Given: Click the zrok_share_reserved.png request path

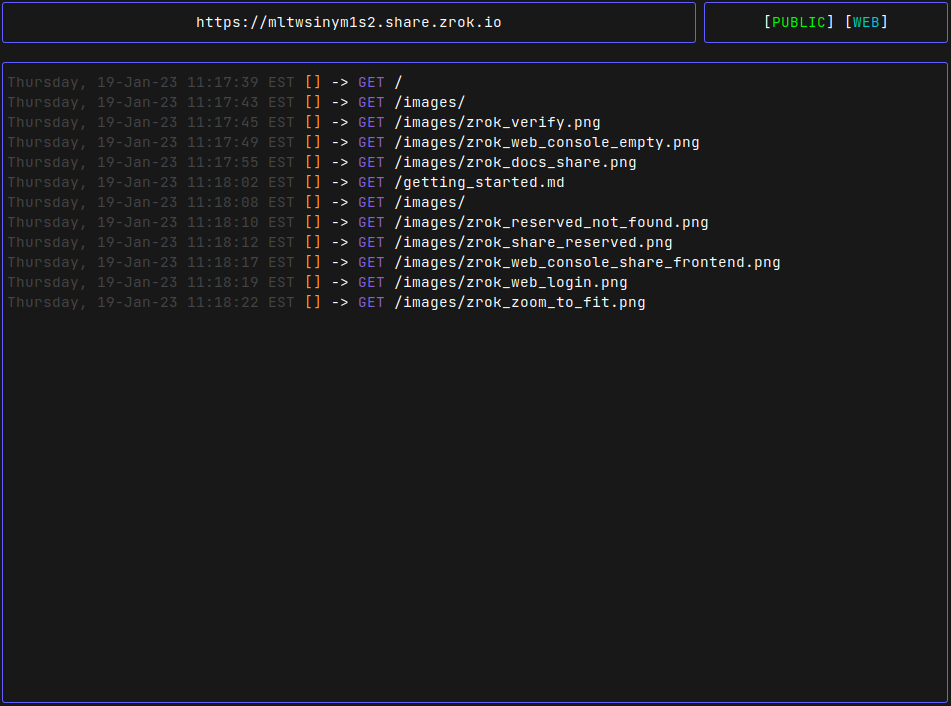Looking at the screenshot, I should (533, 242).
